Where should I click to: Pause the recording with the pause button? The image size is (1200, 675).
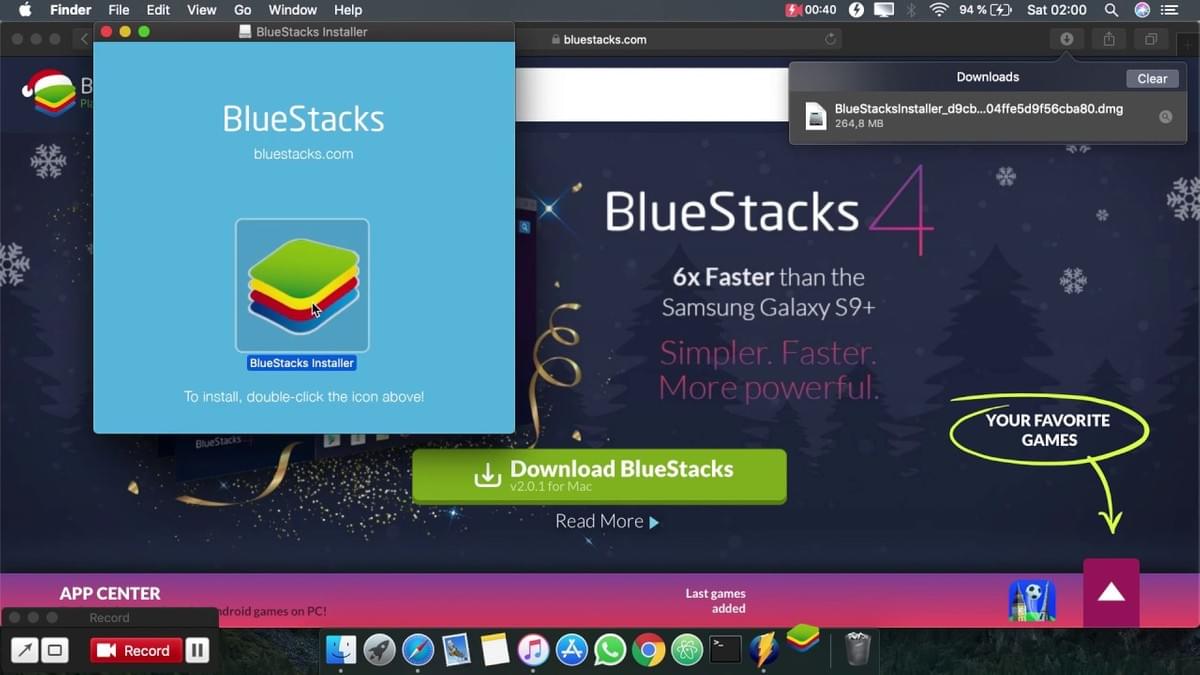point(197,650)
